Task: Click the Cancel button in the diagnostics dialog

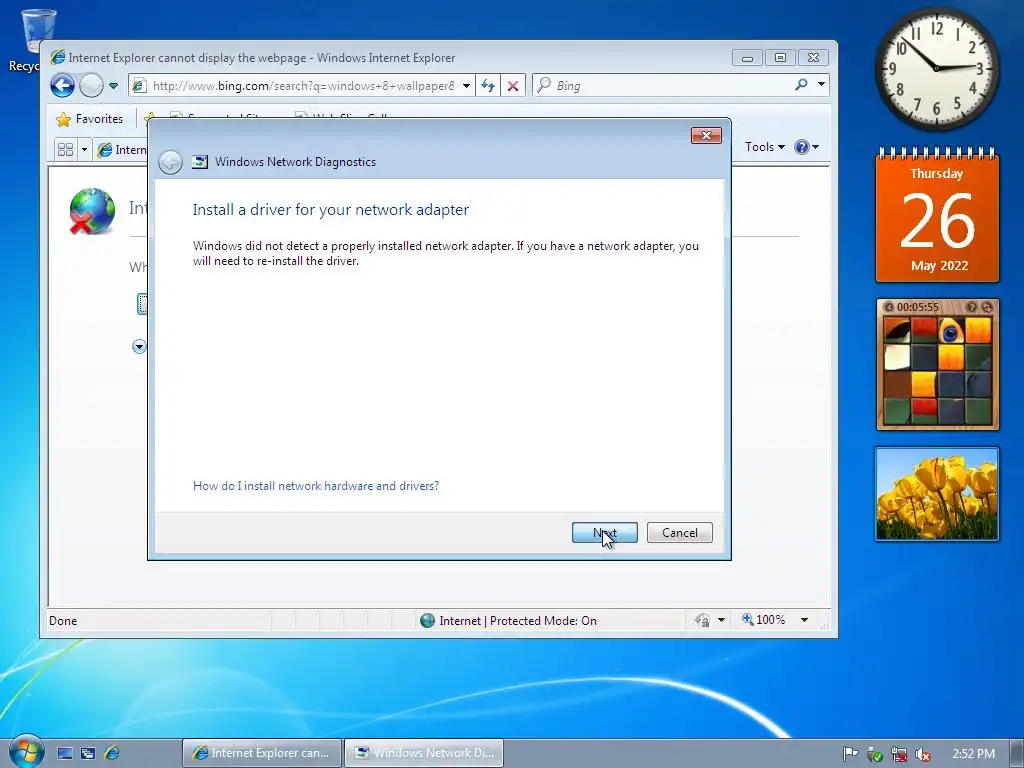Action: [x=679, y=532]
